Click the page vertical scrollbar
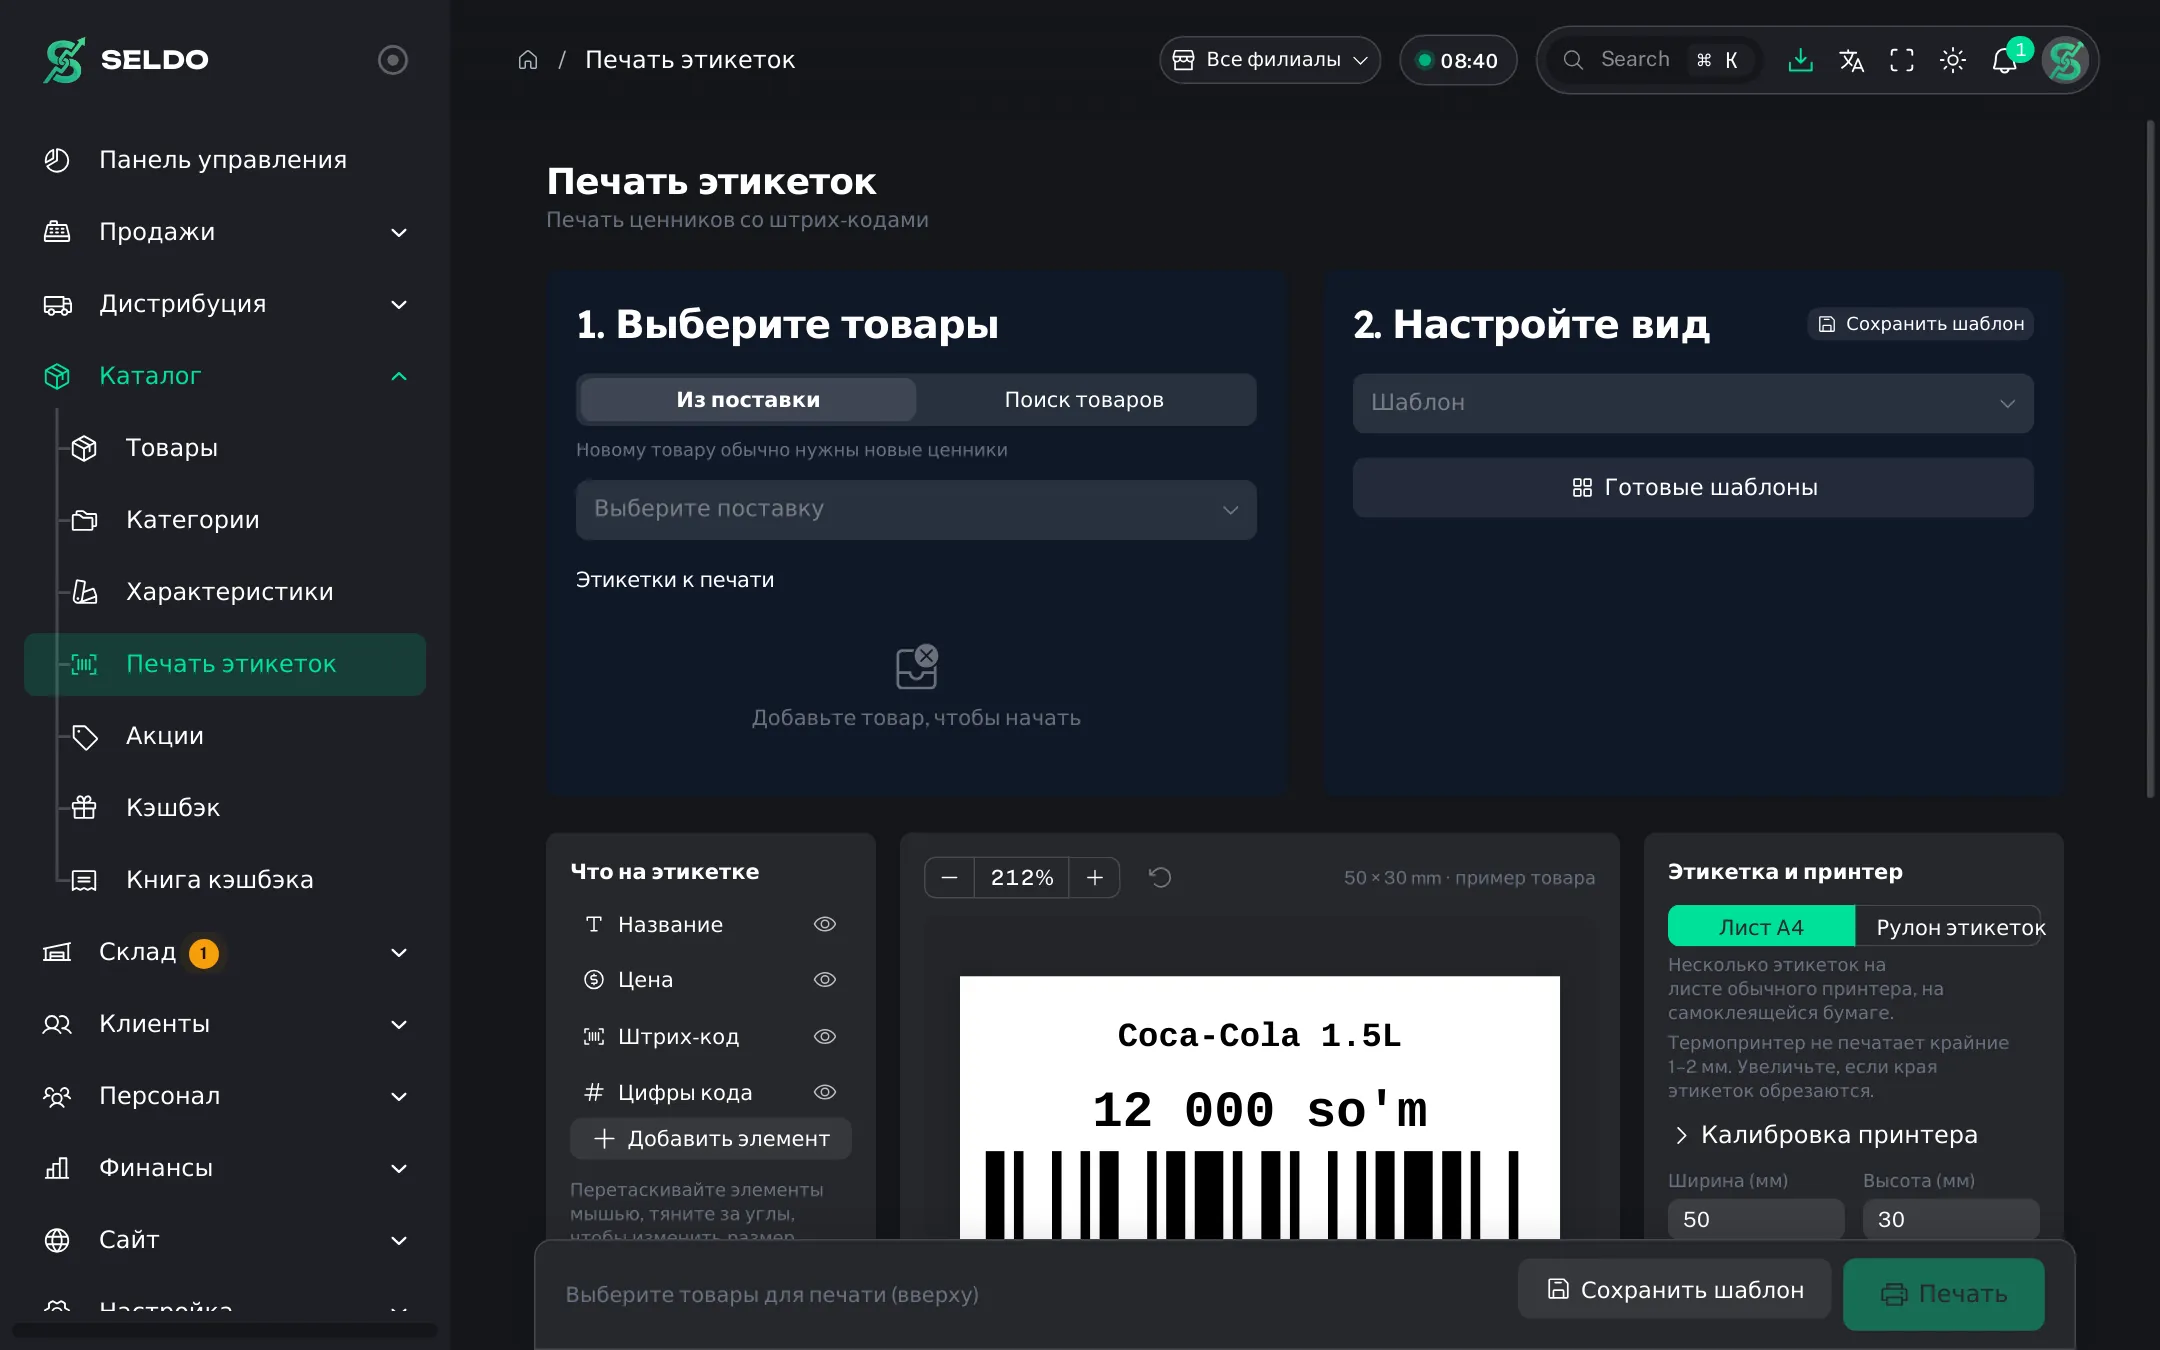The width and height of the screenshot is (2160, 1350). [x=2151, y=460]
